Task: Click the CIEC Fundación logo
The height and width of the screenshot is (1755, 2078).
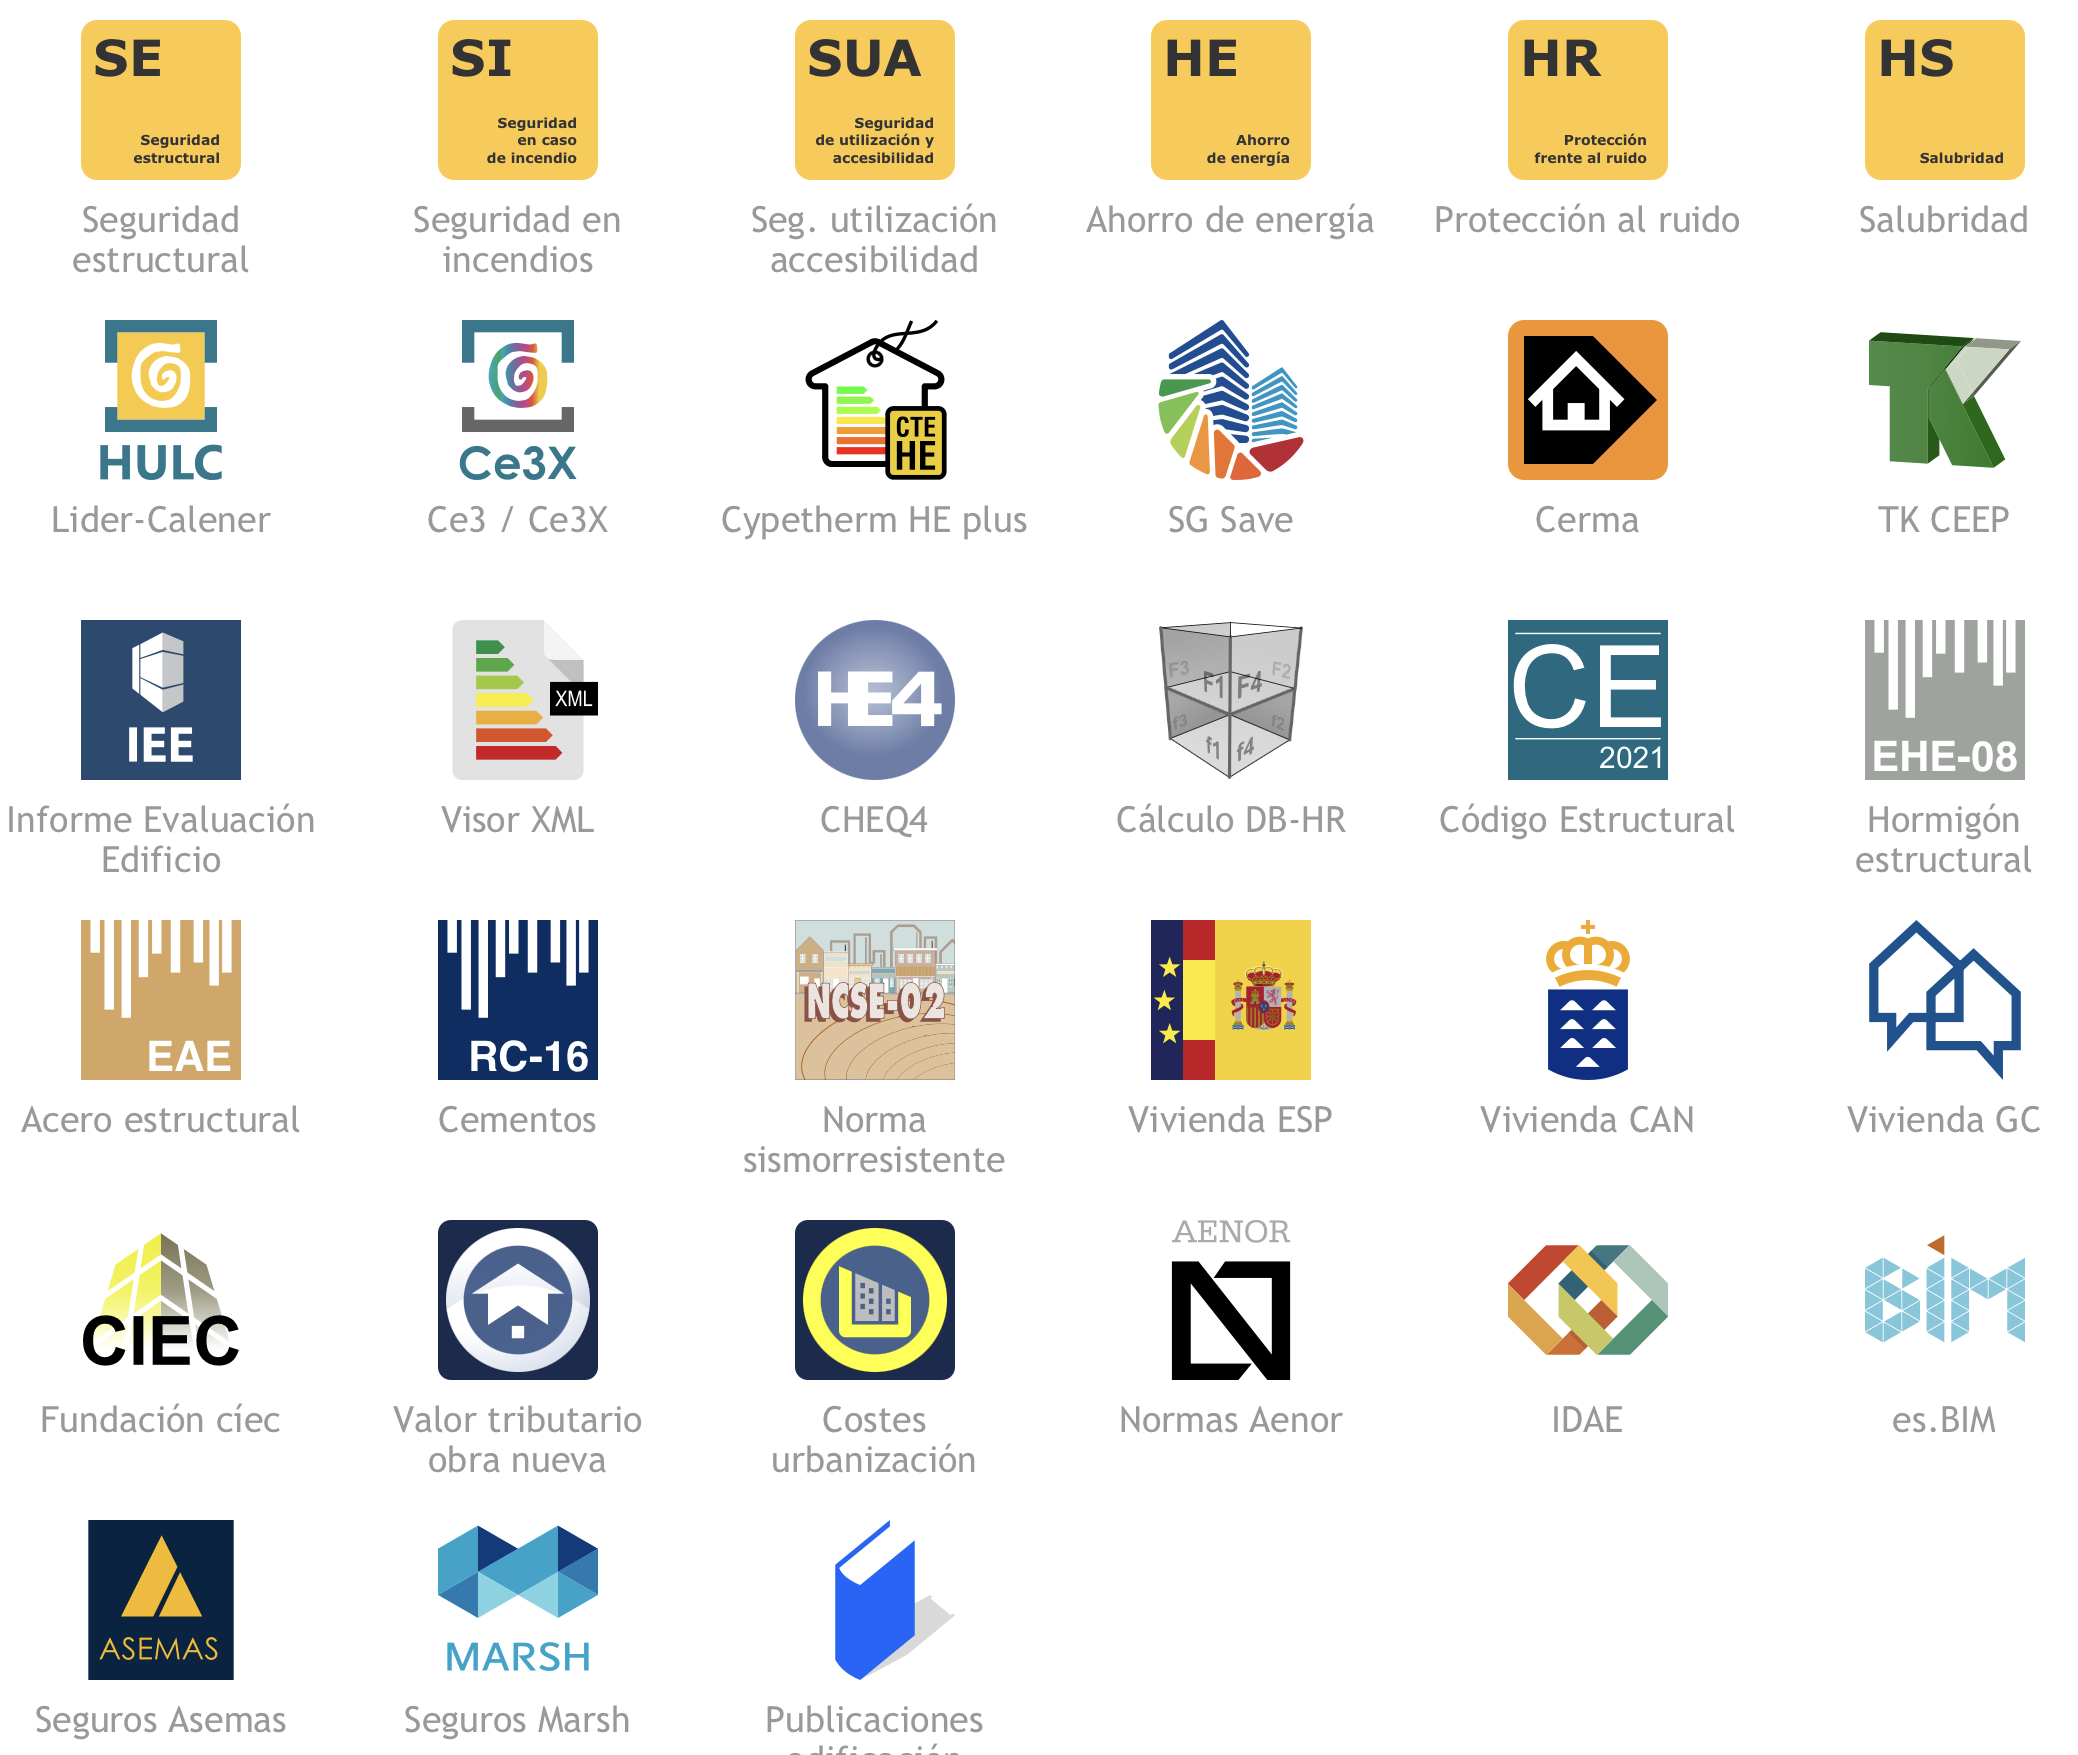Action: pyautogui.click(x=160, y=1300)
